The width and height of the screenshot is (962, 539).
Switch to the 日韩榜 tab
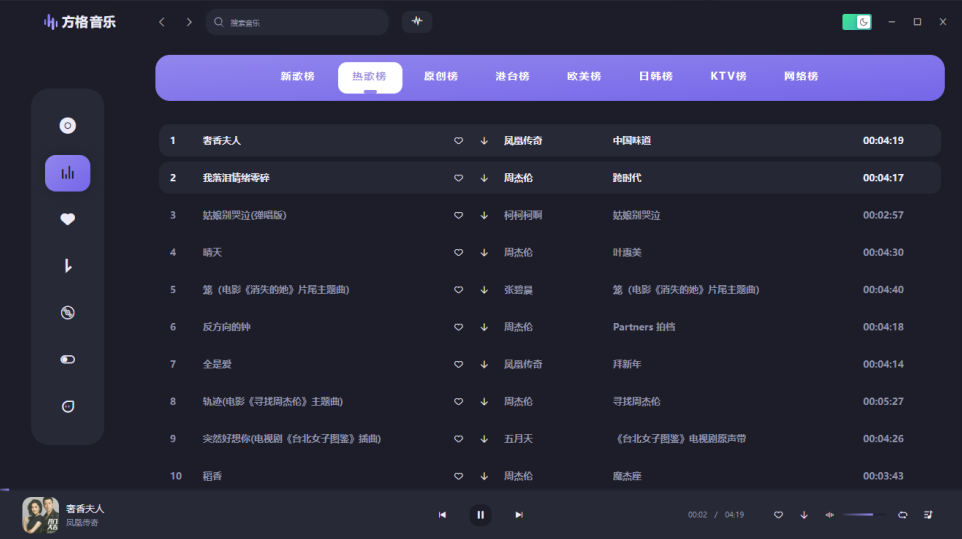(x=656, y=77)
